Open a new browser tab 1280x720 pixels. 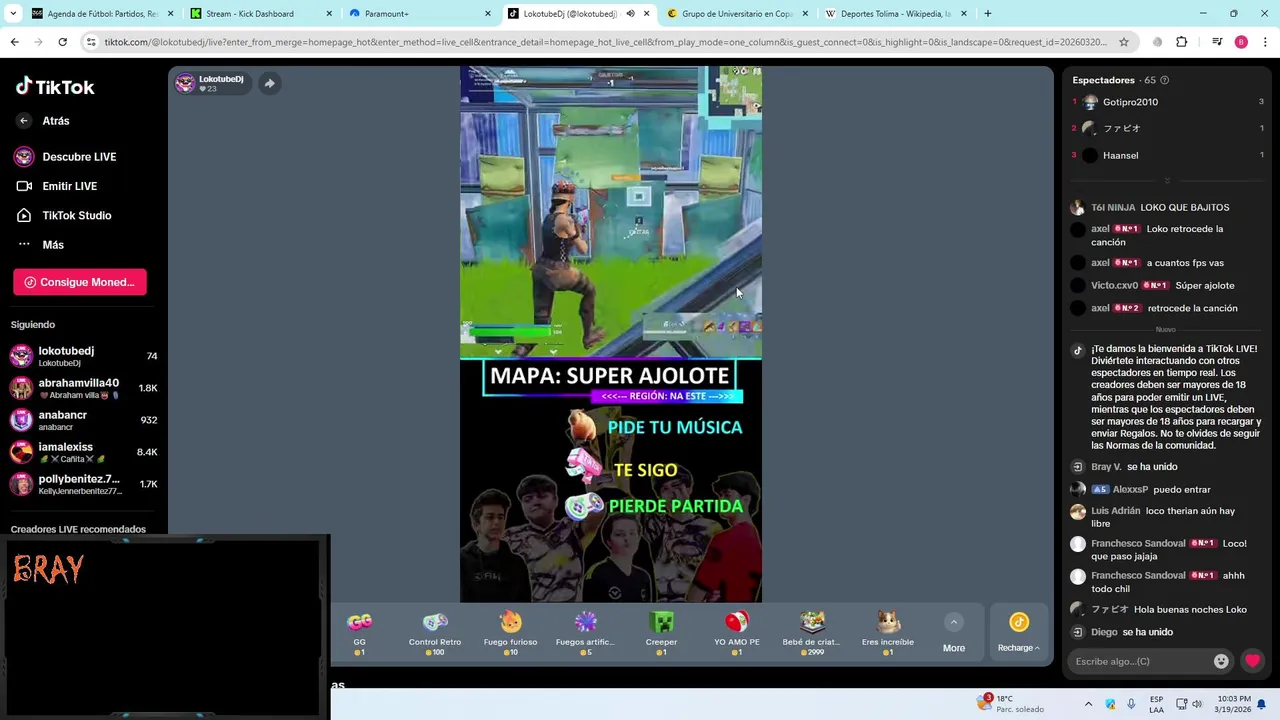988,14
